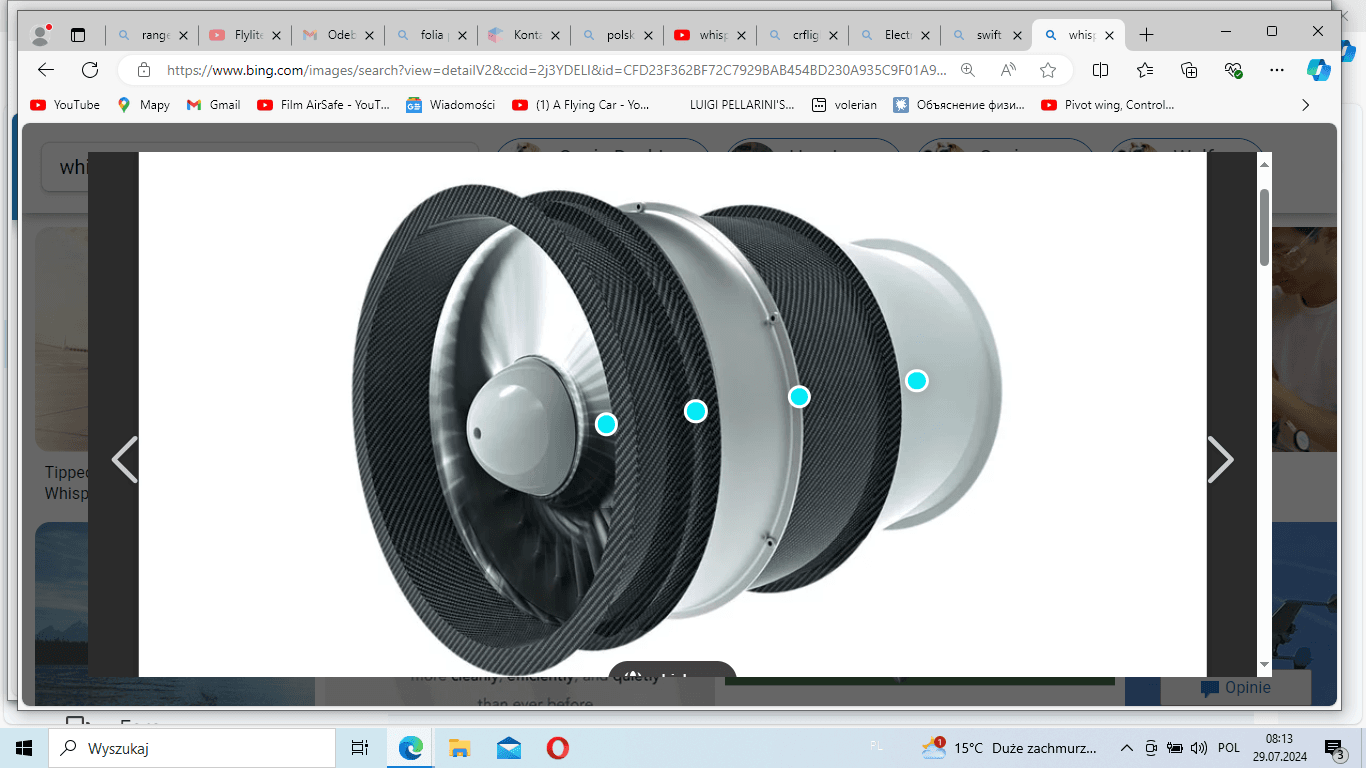
Task: Open the Collections icon in toolbar
Action: [x=1189, y=70]
